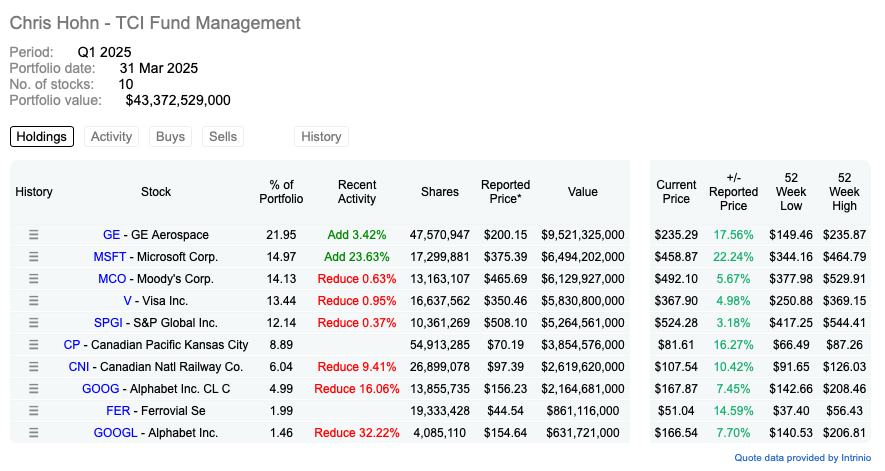Open history icon for GOOGL Alphabet Inc. row
This screenshot has width=885, height=471.
click(x=34, y=433)
